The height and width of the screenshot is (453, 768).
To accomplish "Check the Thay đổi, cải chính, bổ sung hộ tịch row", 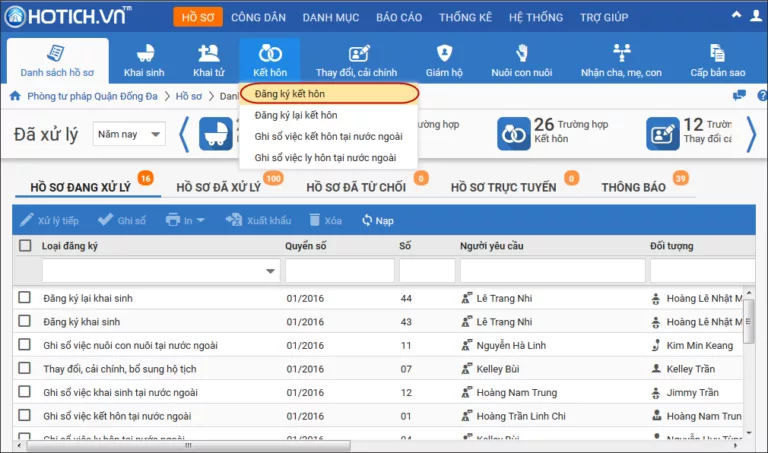I will pos(24,368).
